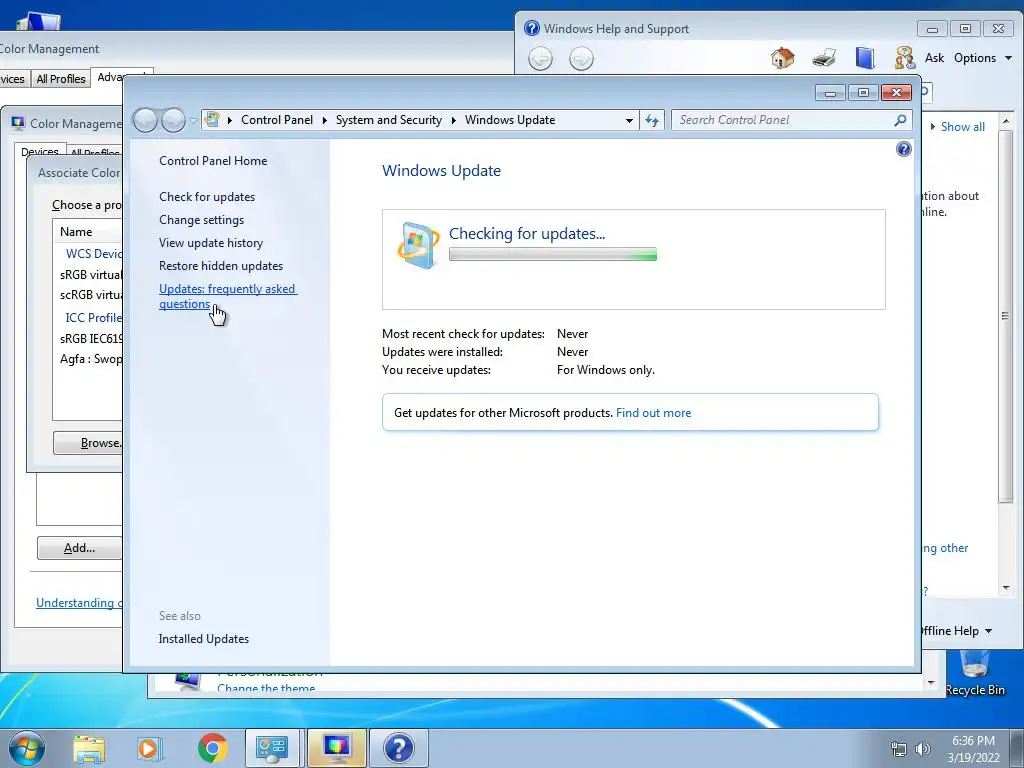Launch Windows Media Player from taskbar
Image resolution: width=1024 pixels, height=768 pixels.
[x=148, y=748]
